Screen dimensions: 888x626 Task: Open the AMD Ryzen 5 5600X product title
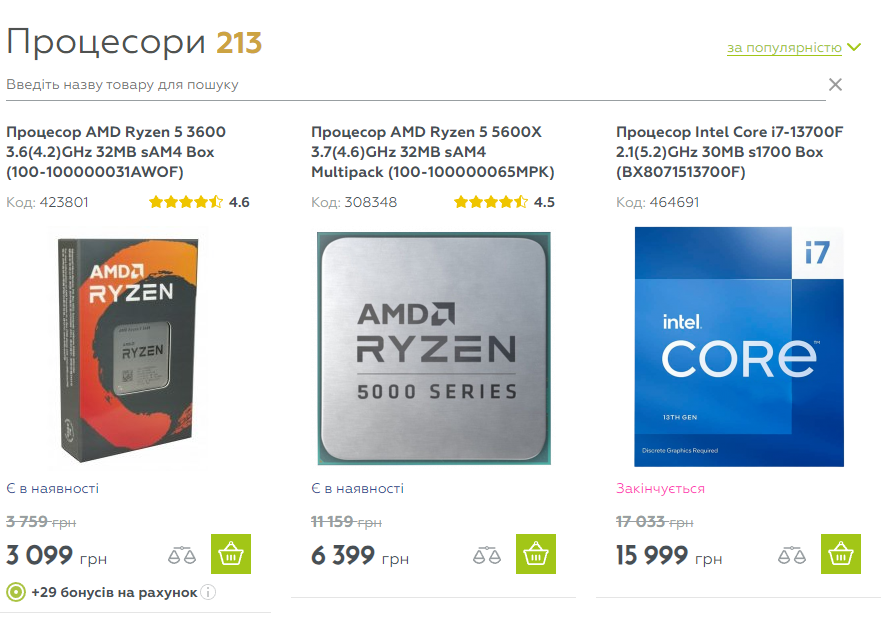[433, 152]
